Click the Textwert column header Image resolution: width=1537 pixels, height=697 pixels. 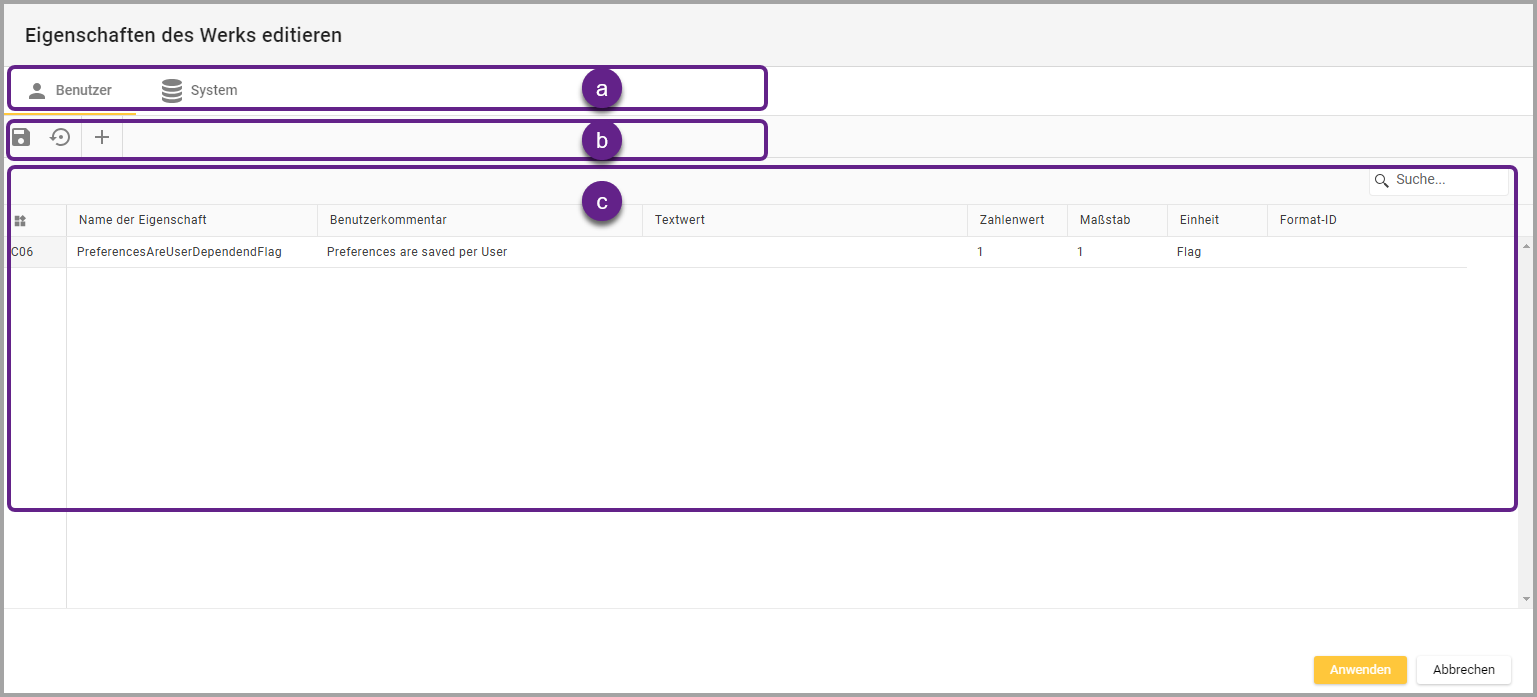(x=680, y=220)
